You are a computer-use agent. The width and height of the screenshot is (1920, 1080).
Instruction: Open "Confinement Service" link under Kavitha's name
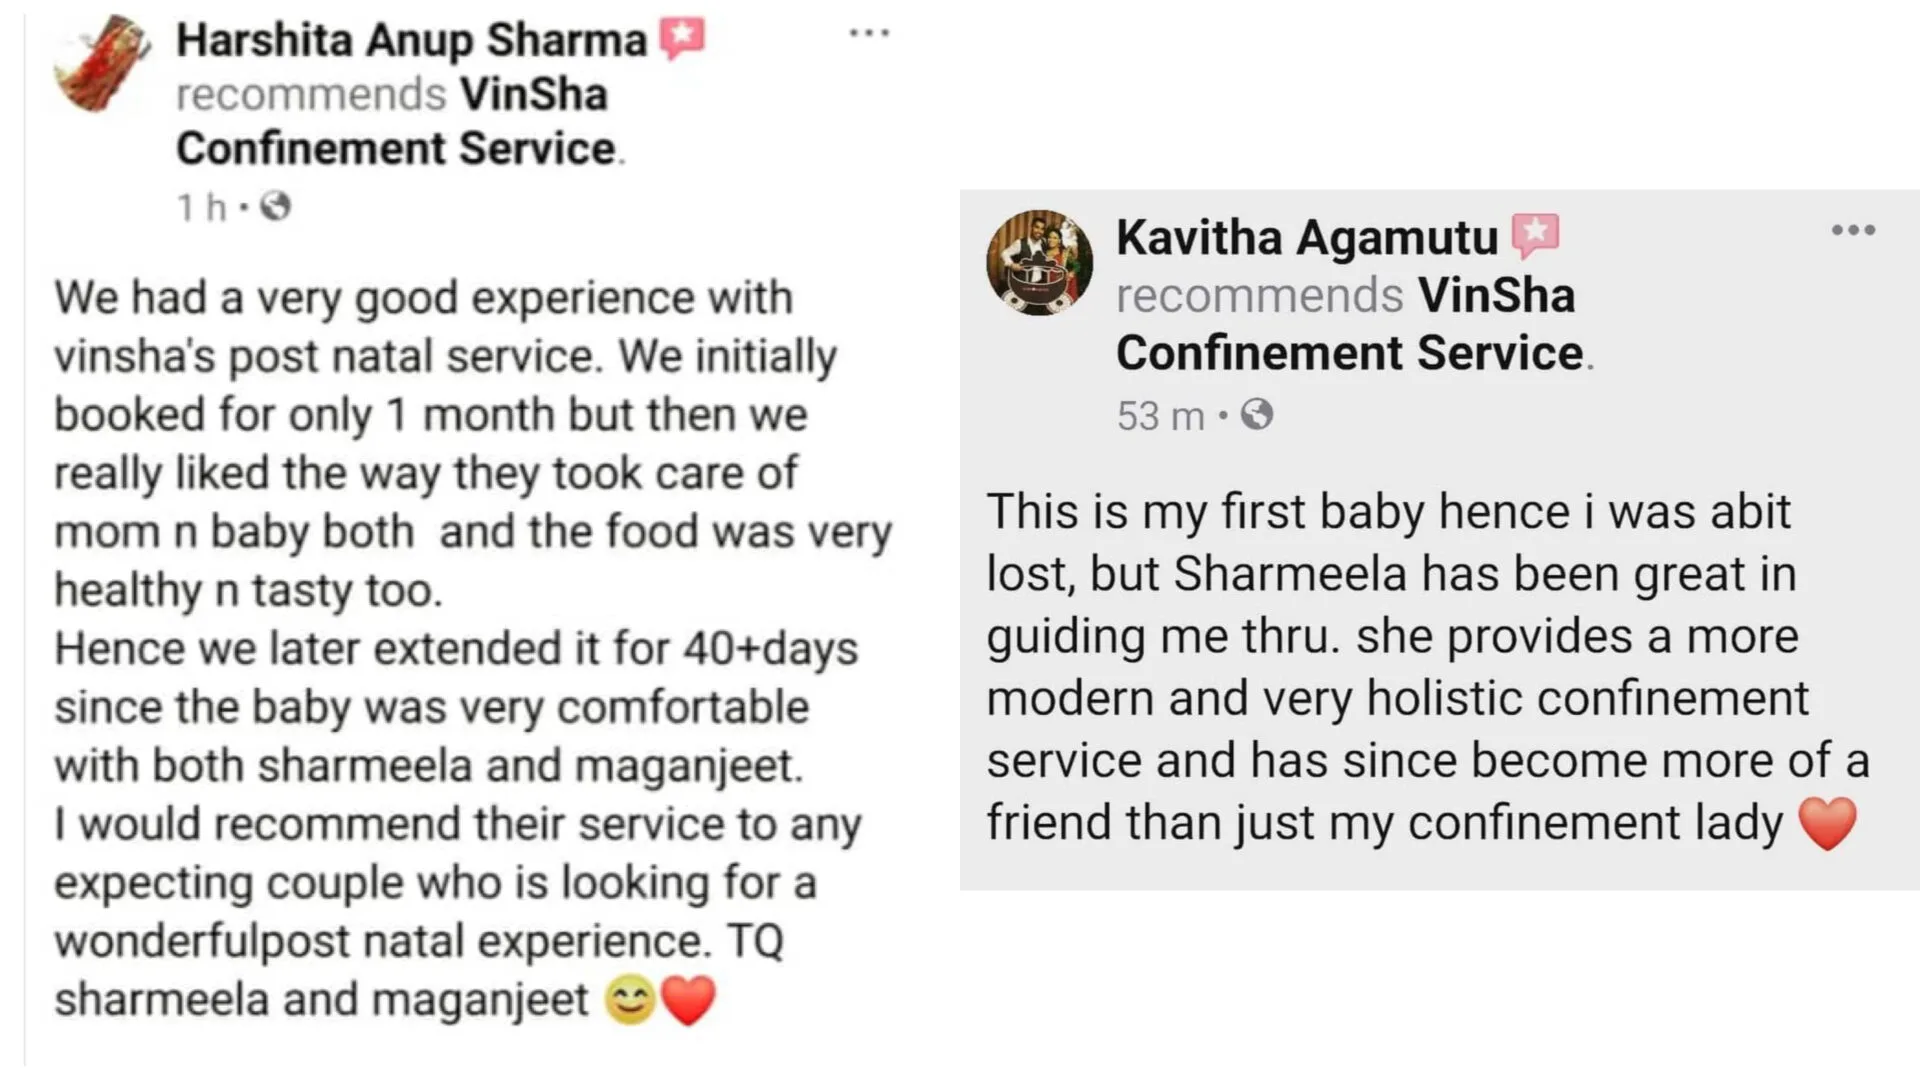point(1350,353)
